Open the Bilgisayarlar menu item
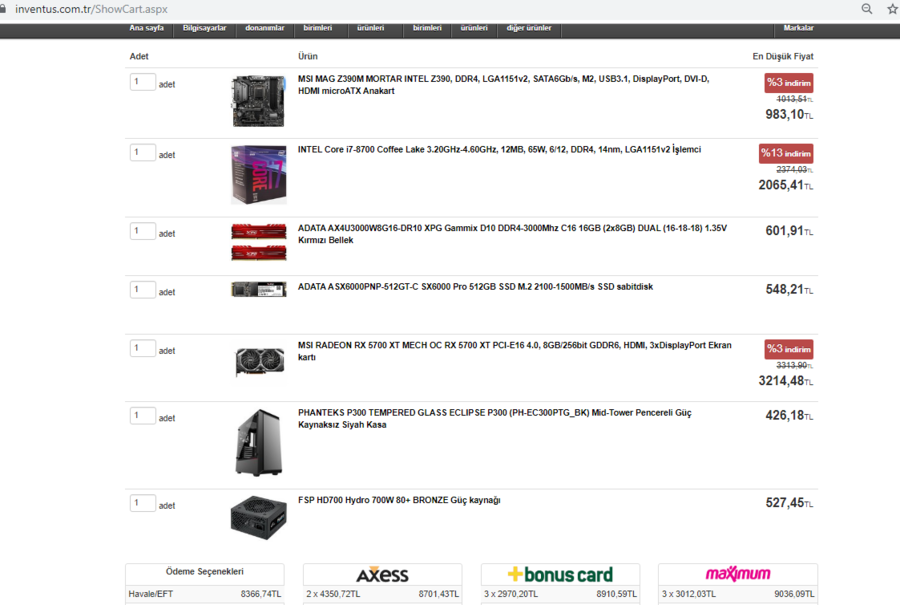Image resolution: width=900 pixels, height=605 pixels. tap(204, 28)
